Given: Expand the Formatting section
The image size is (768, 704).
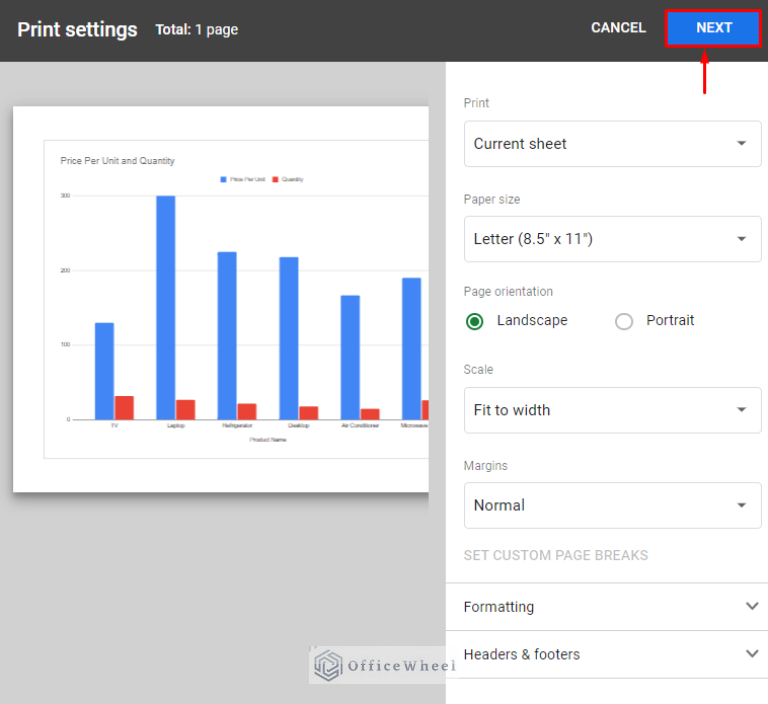Looking at the screenshot, I should pyautogui.click(x=607, y=607).
